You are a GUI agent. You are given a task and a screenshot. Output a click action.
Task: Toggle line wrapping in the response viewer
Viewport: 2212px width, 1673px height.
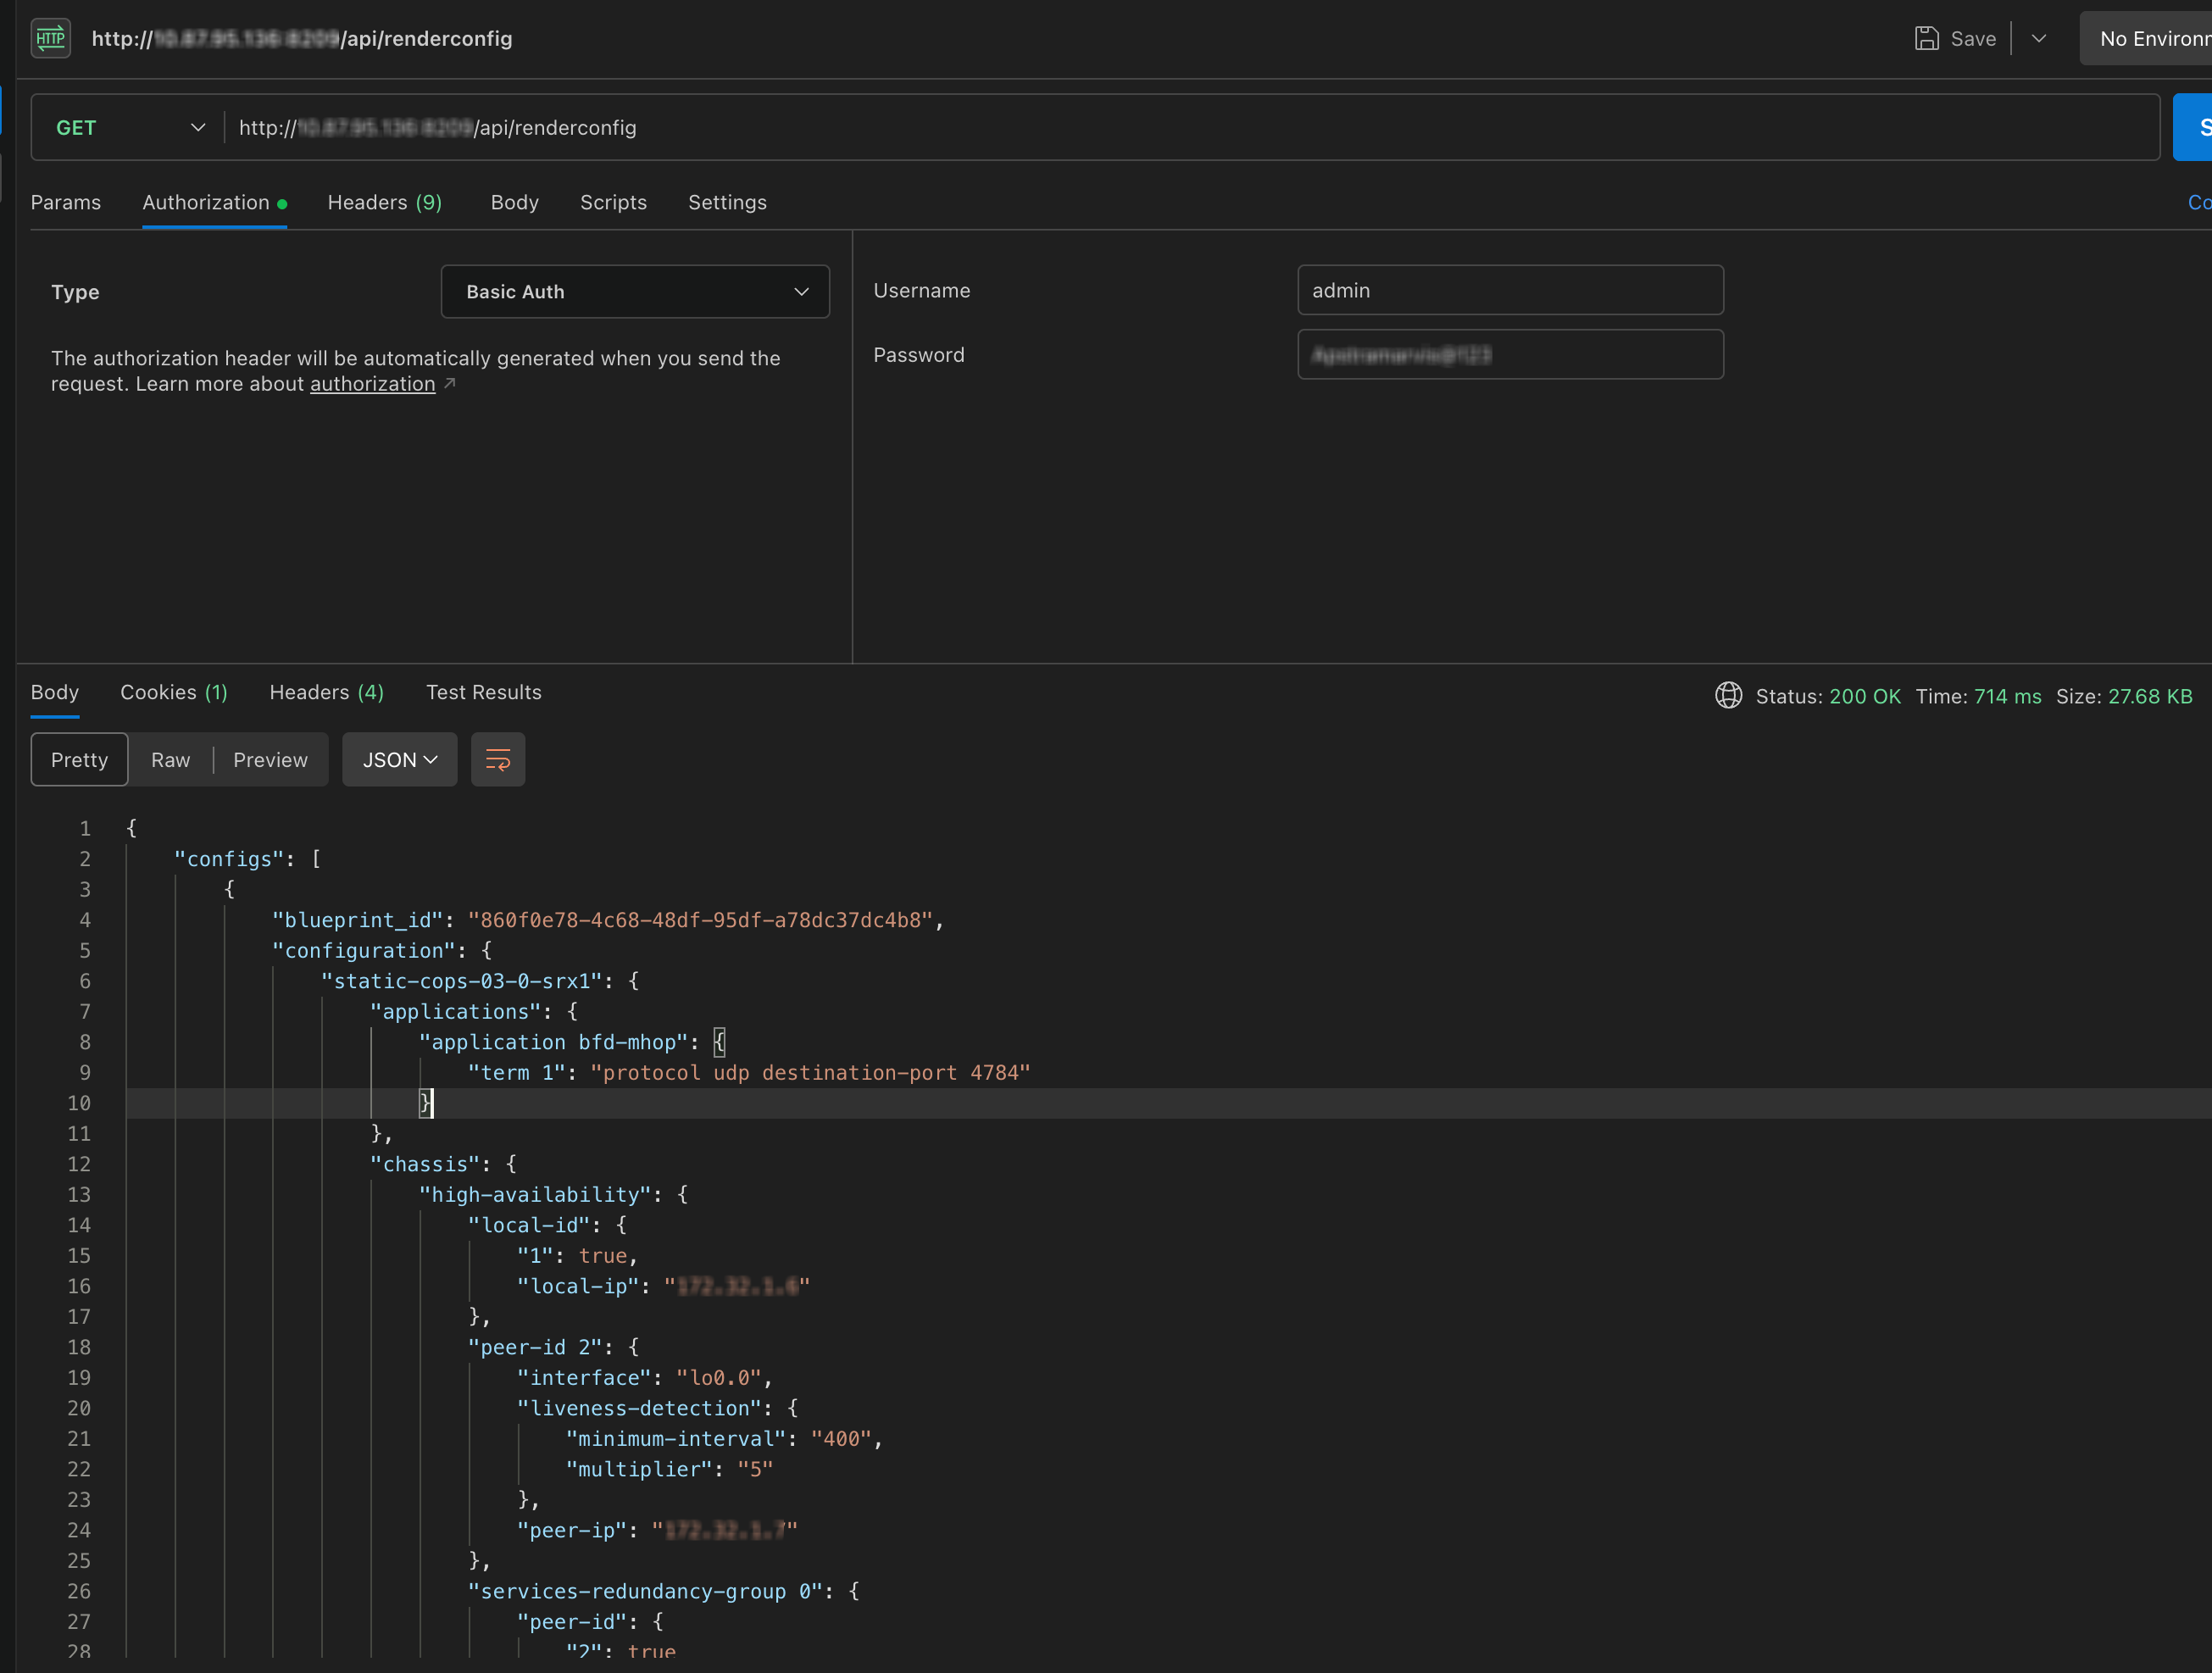click(497, 759)
